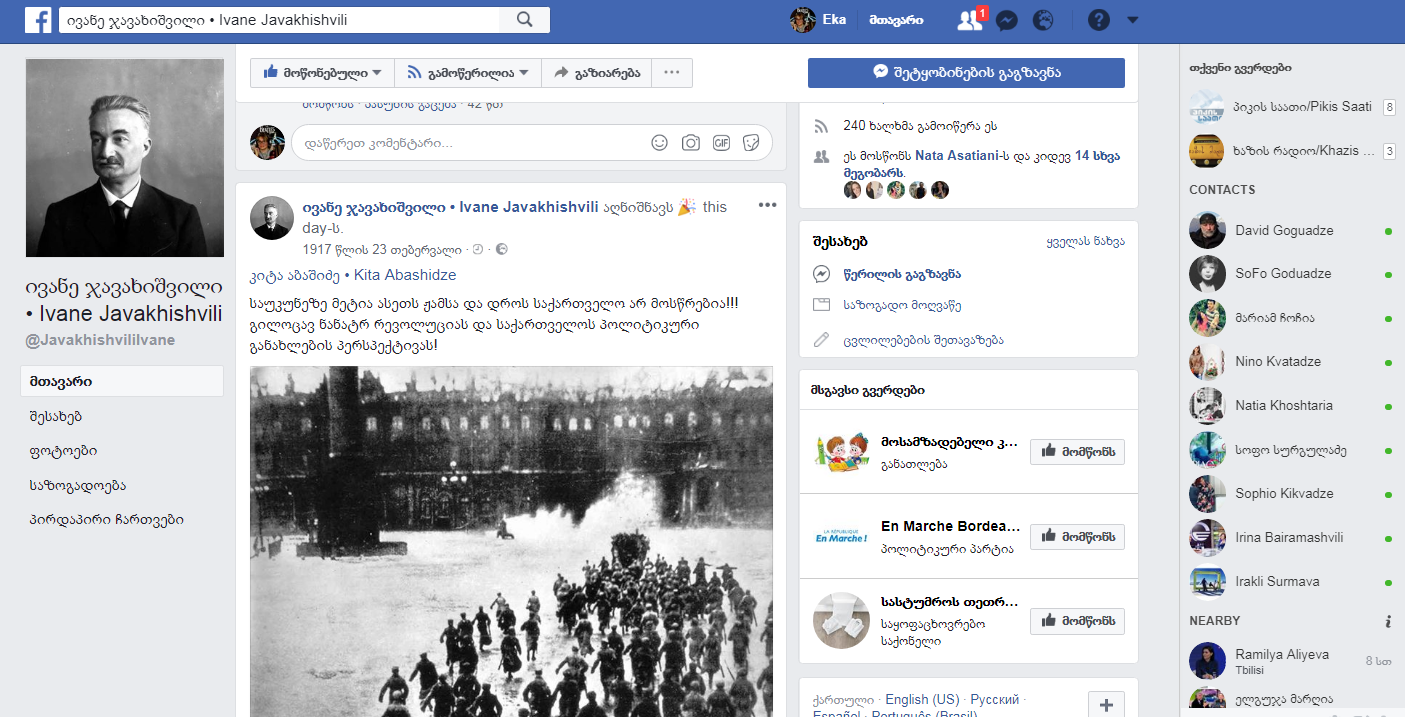
Task: Open the notifications globe icon
Action: [x=1043, y=20]
